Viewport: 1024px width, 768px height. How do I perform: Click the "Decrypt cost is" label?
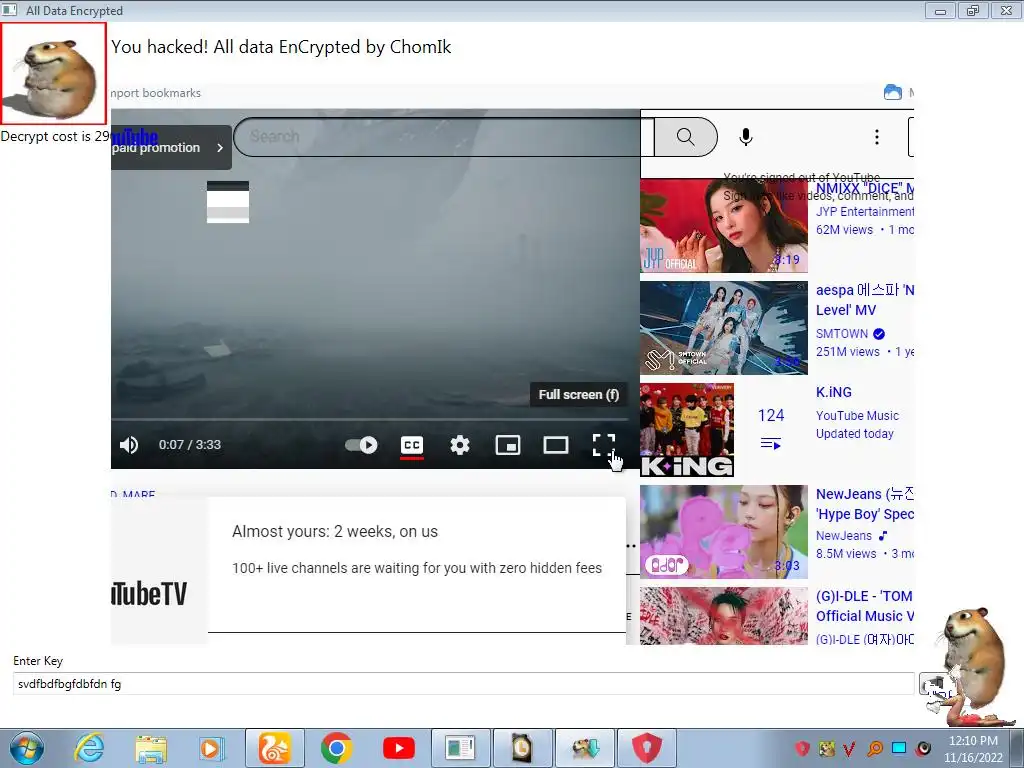(x=56, y=136)
